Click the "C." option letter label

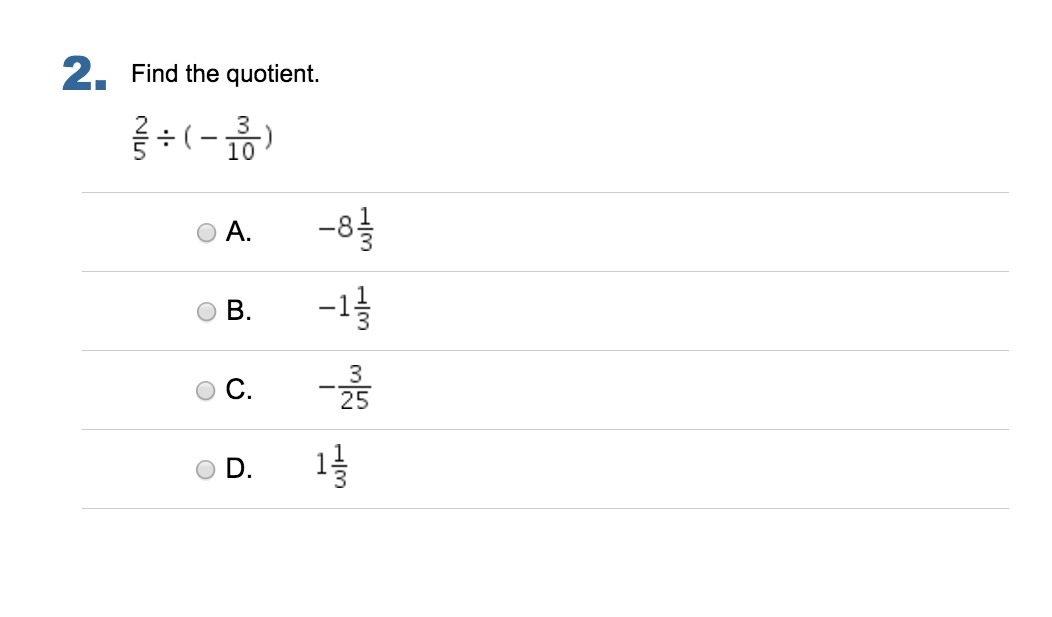click(239, 389)
